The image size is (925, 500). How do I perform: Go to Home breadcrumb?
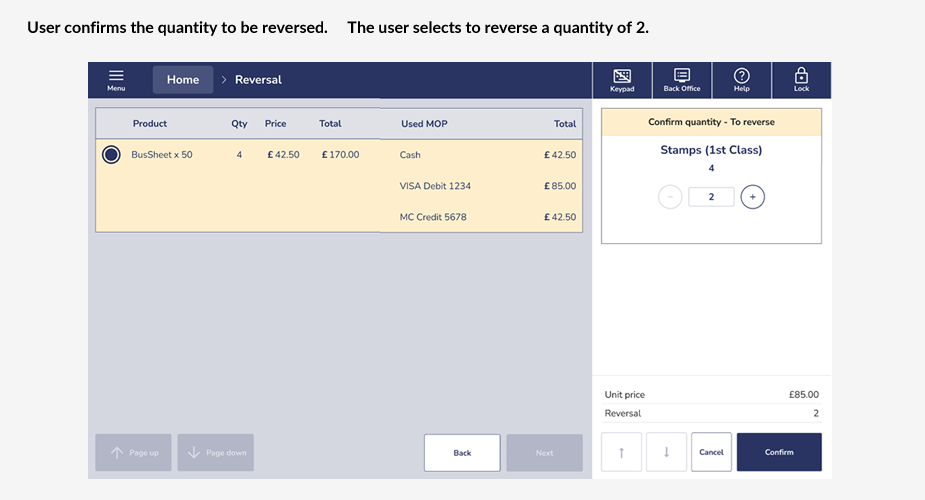point(183,80)
